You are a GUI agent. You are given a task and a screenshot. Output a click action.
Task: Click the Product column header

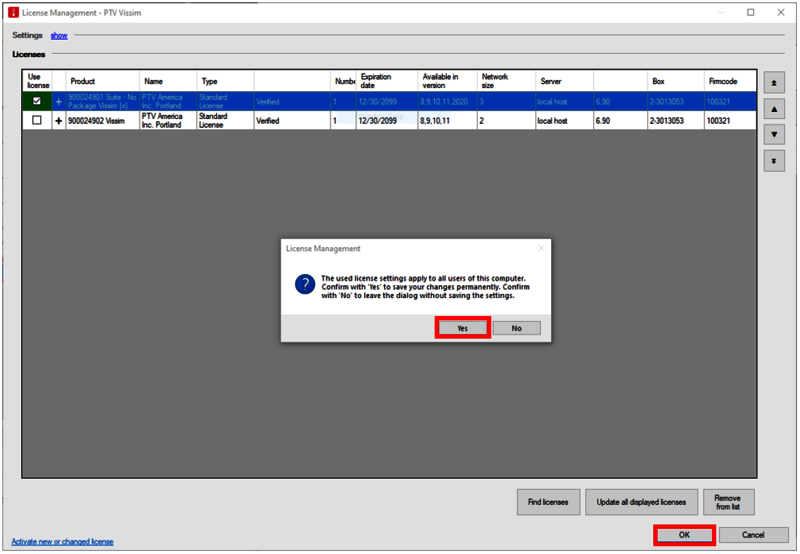point(82,81)
